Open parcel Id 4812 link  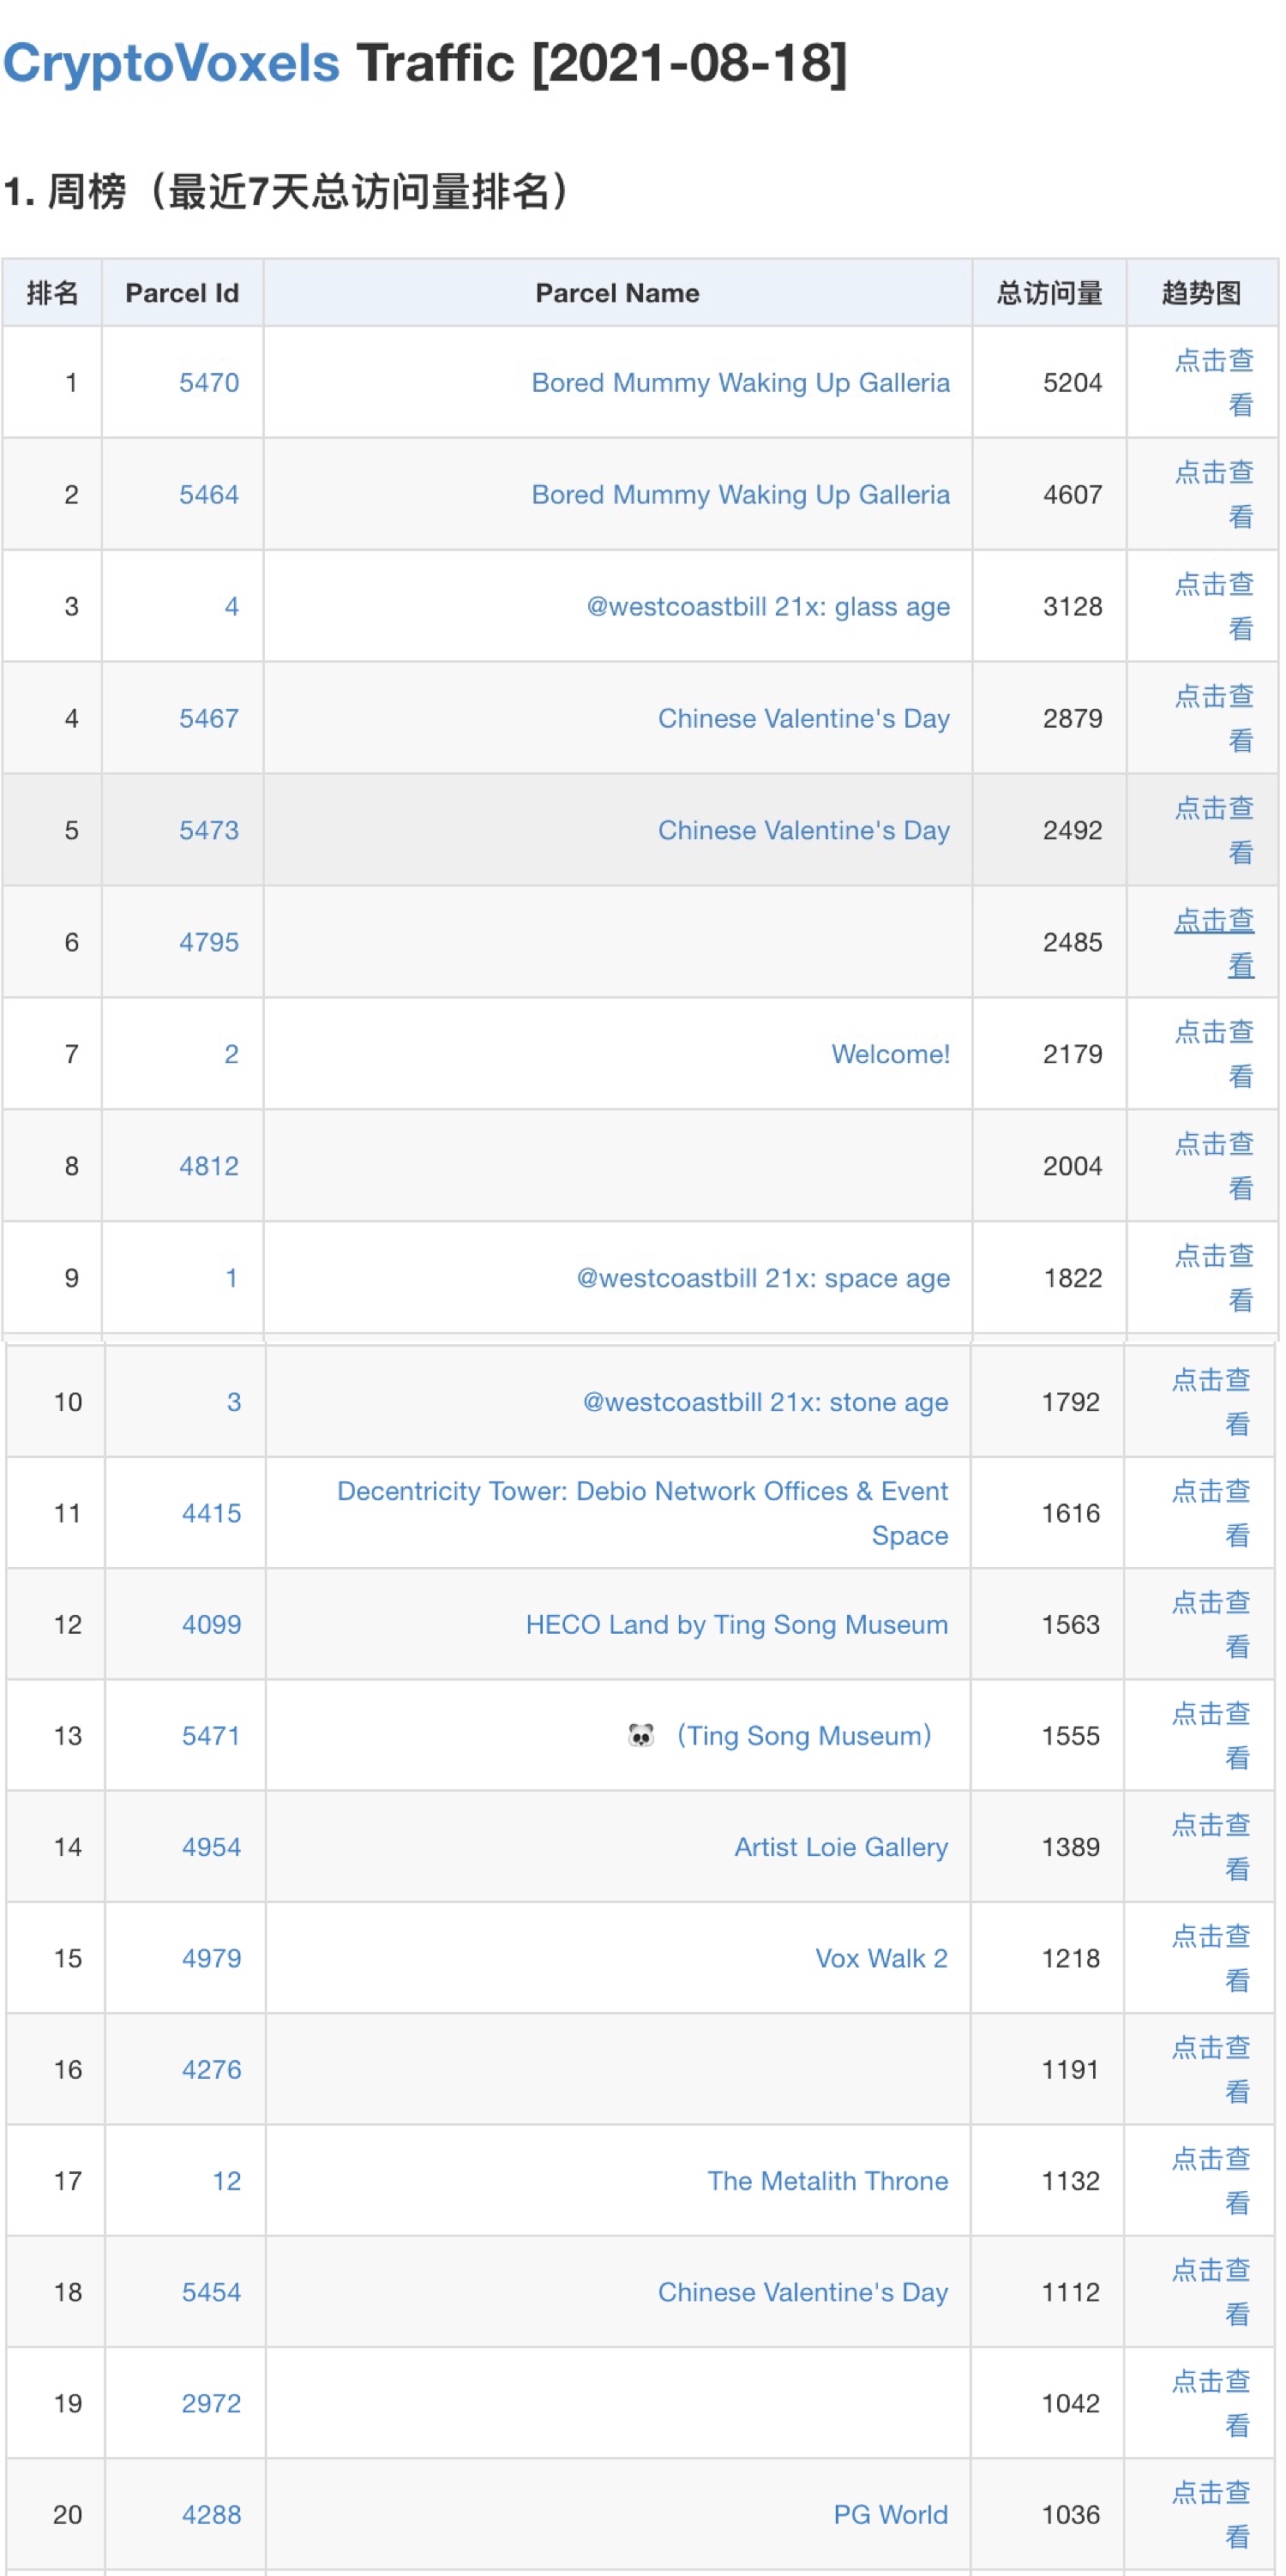tap(209, 1166)
